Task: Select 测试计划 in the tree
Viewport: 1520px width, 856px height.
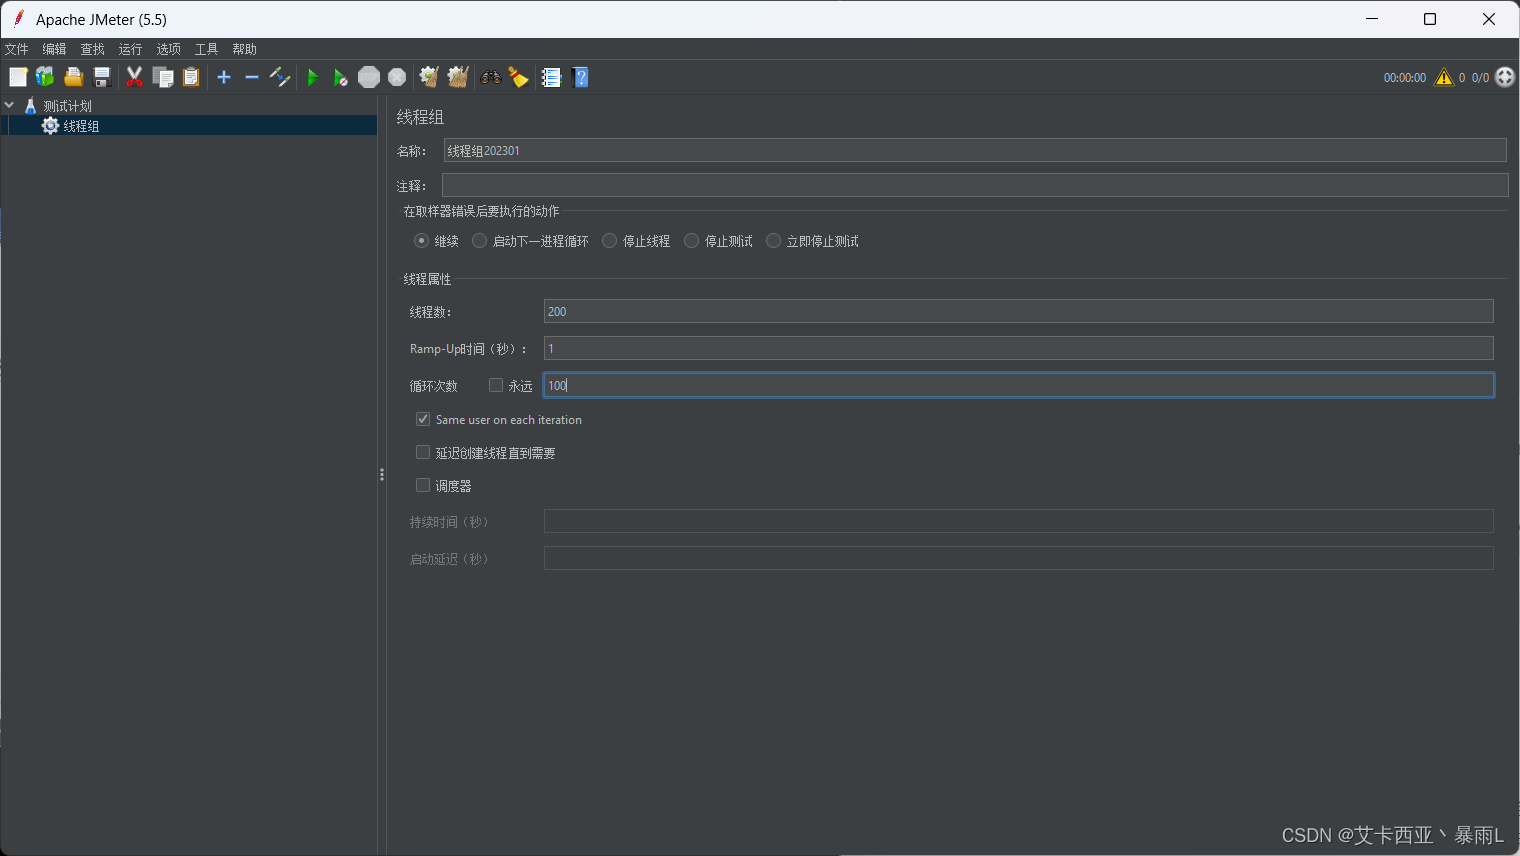Action: [67, 106]
